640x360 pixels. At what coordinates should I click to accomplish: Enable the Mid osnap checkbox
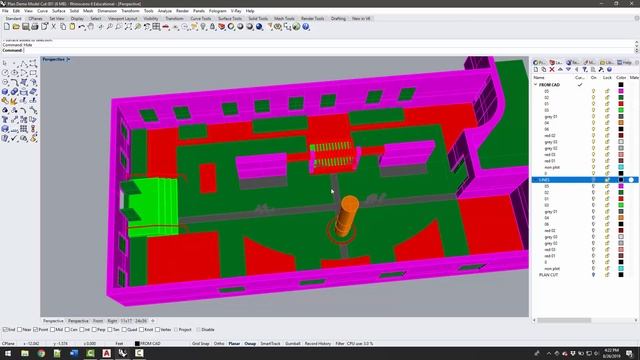tap(52, 329)
